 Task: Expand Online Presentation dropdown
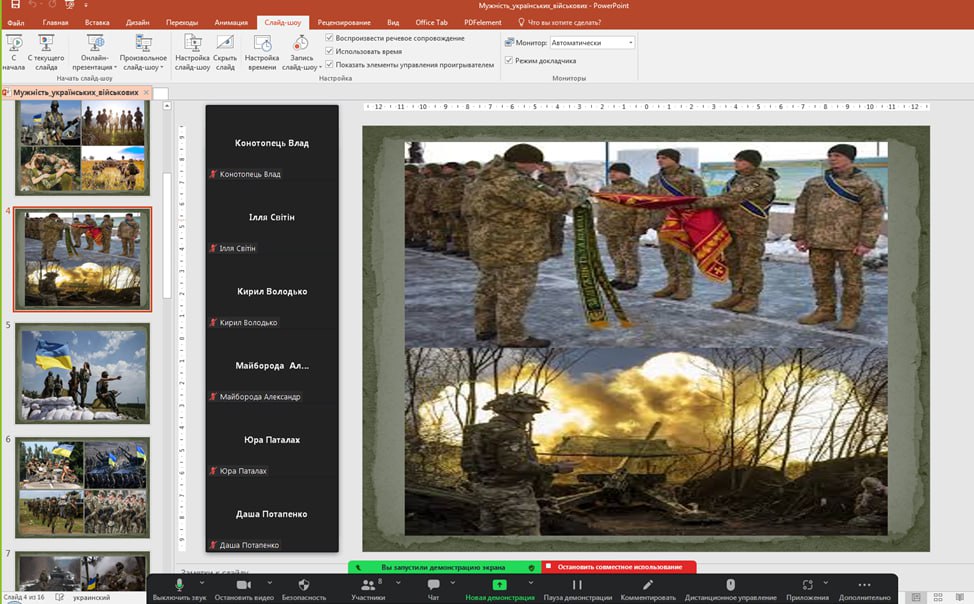pos(116,68)
